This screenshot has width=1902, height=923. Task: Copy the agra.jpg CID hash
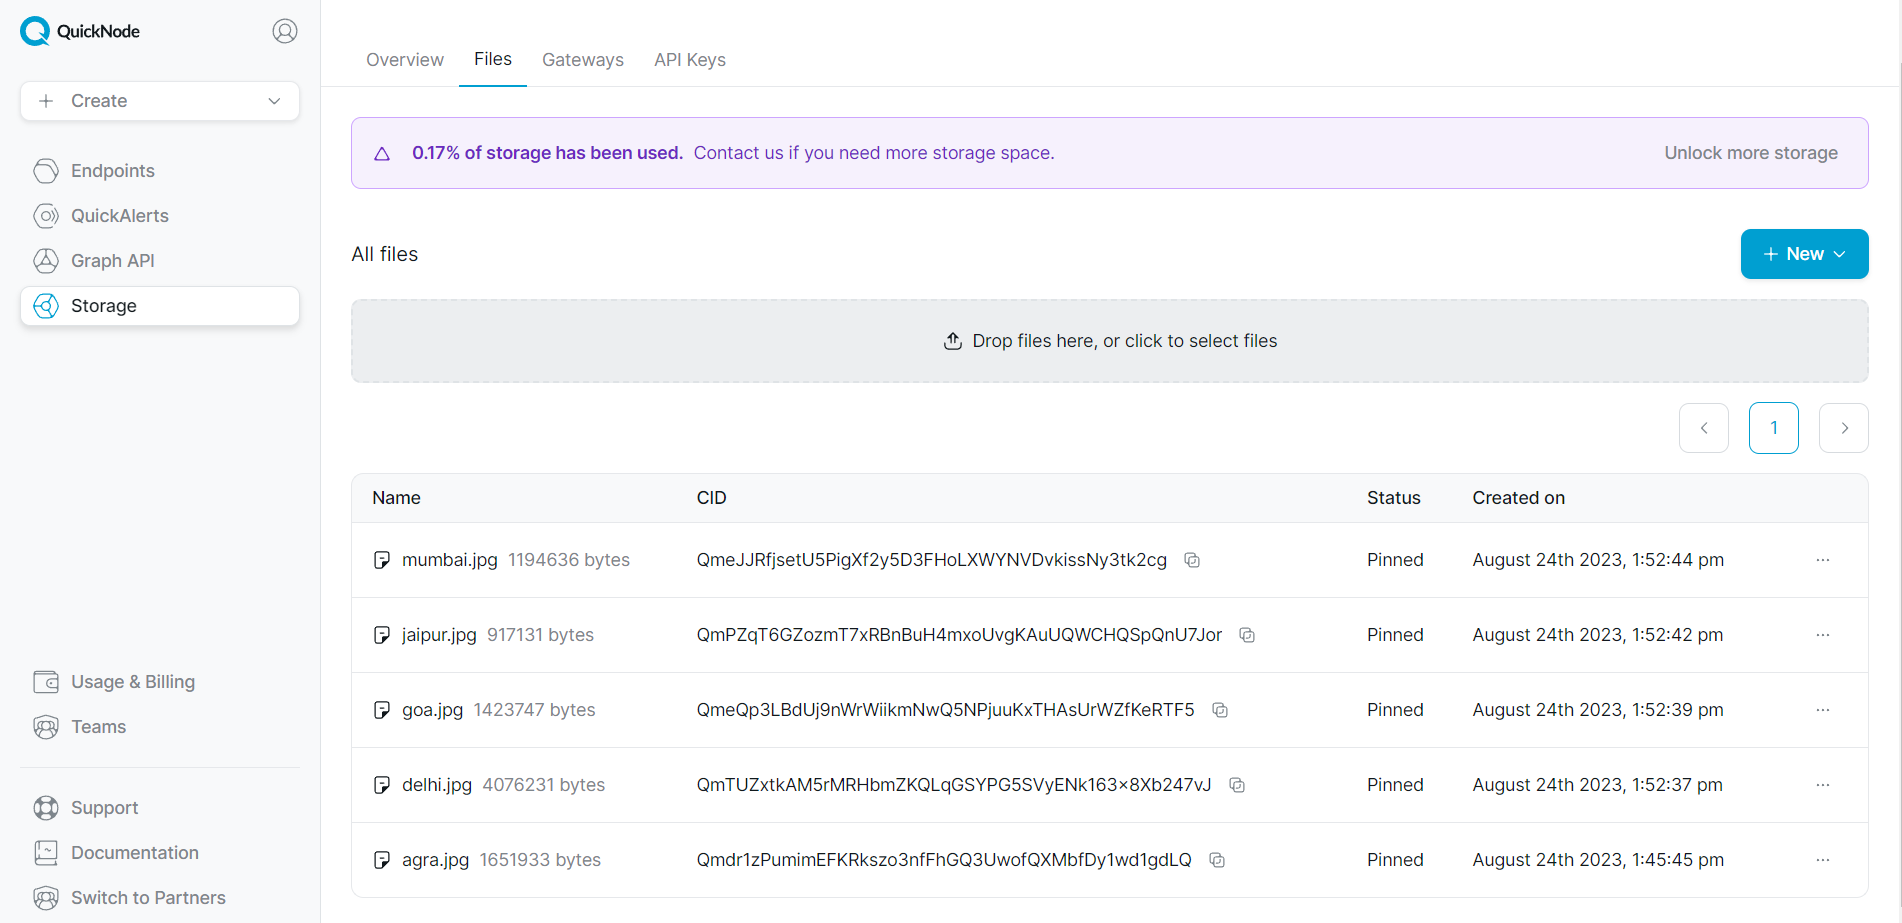[x=1216, y=860]
